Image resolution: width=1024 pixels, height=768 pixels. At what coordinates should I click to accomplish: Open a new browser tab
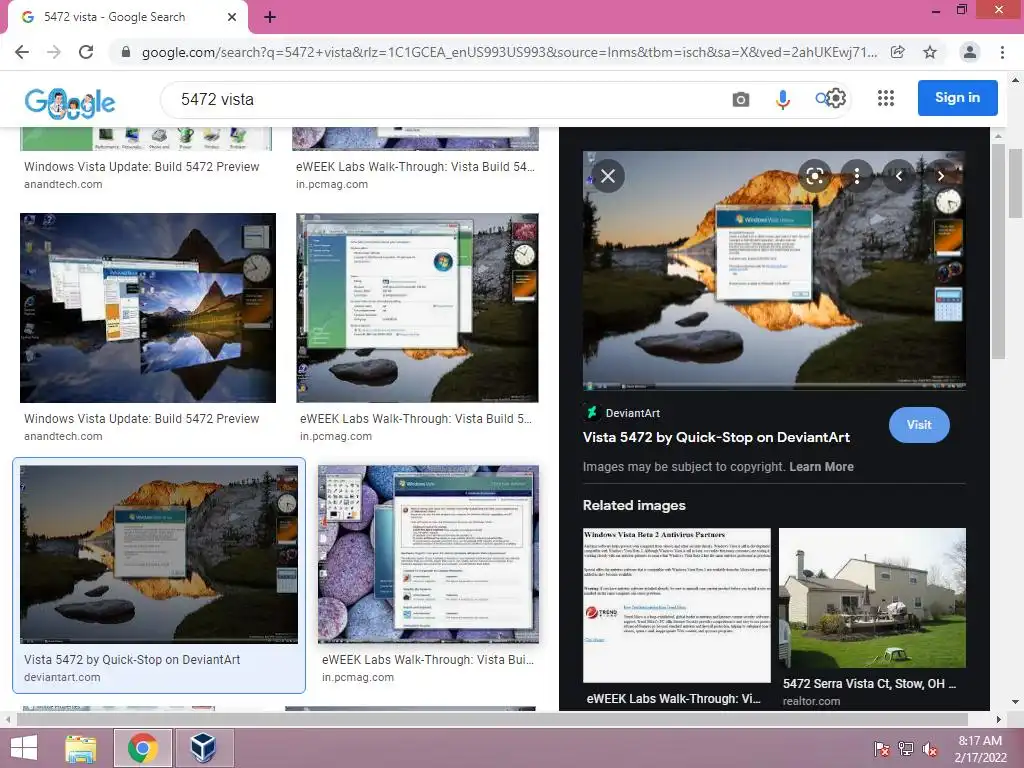pyautogui.click(x=270, y=18)
